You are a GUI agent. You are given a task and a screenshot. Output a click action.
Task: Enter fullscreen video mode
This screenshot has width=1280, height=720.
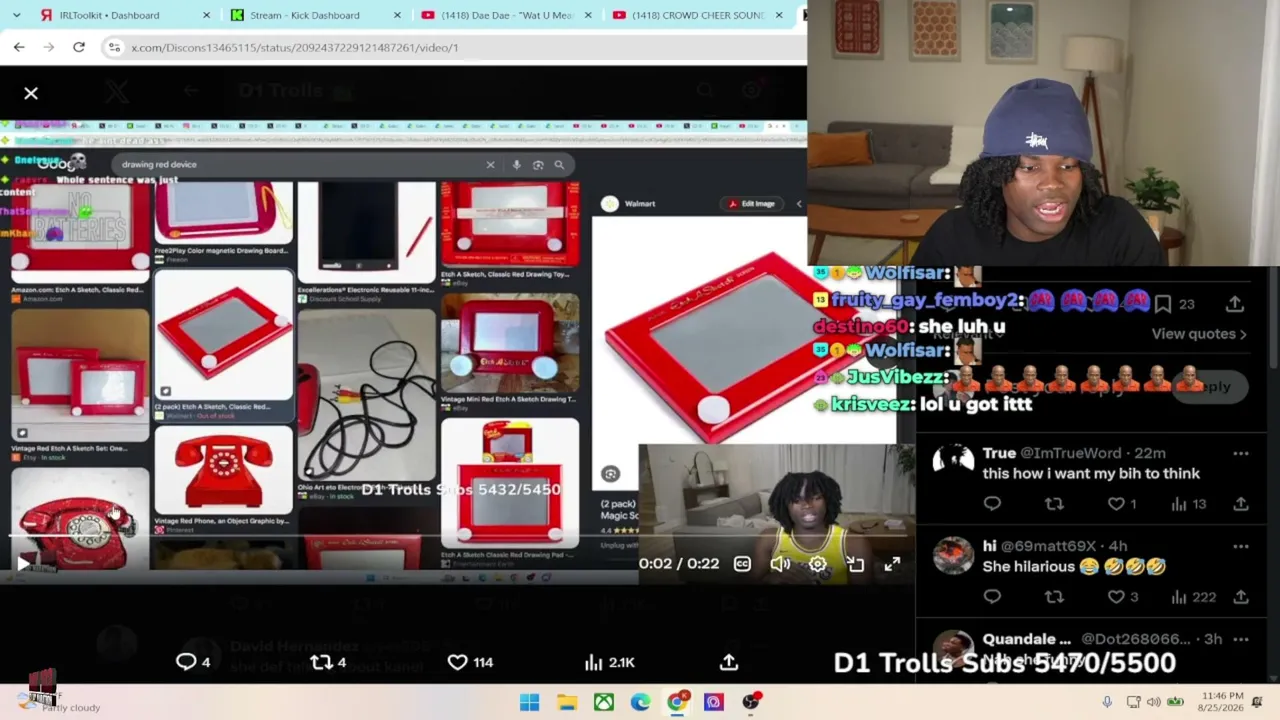892,564
